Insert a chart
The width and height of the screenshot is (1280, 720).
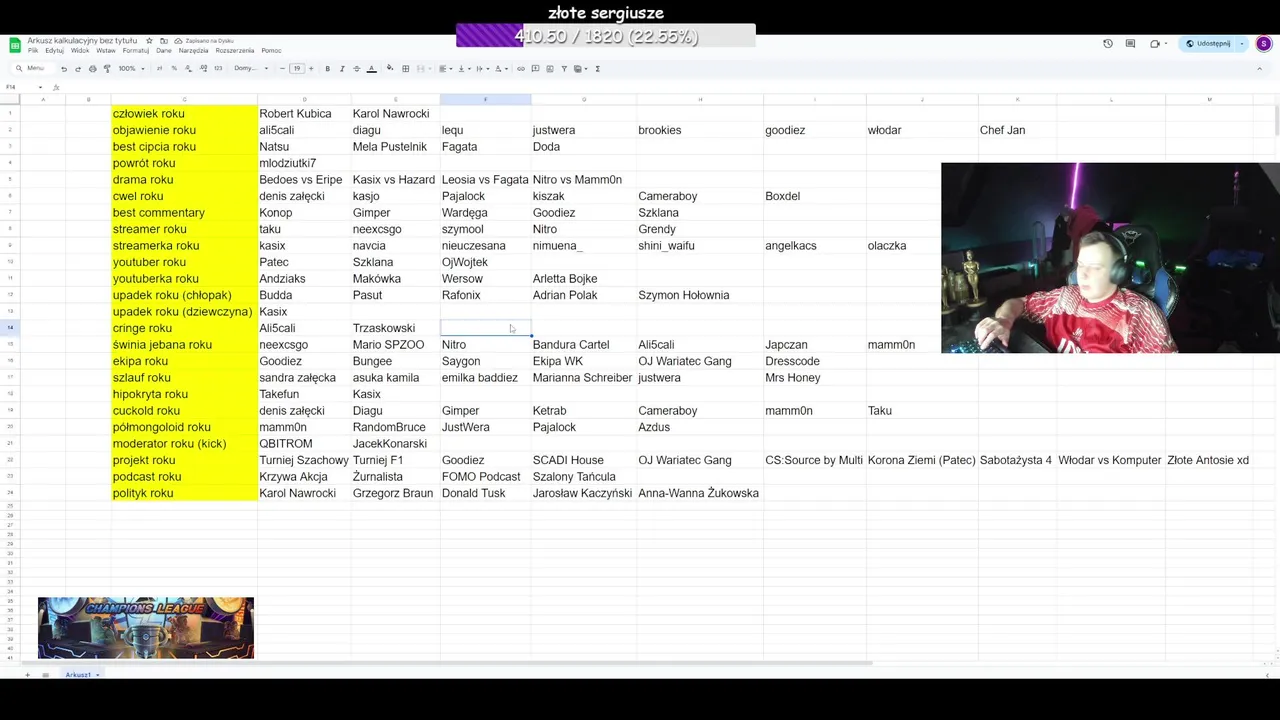click(550, 68)
